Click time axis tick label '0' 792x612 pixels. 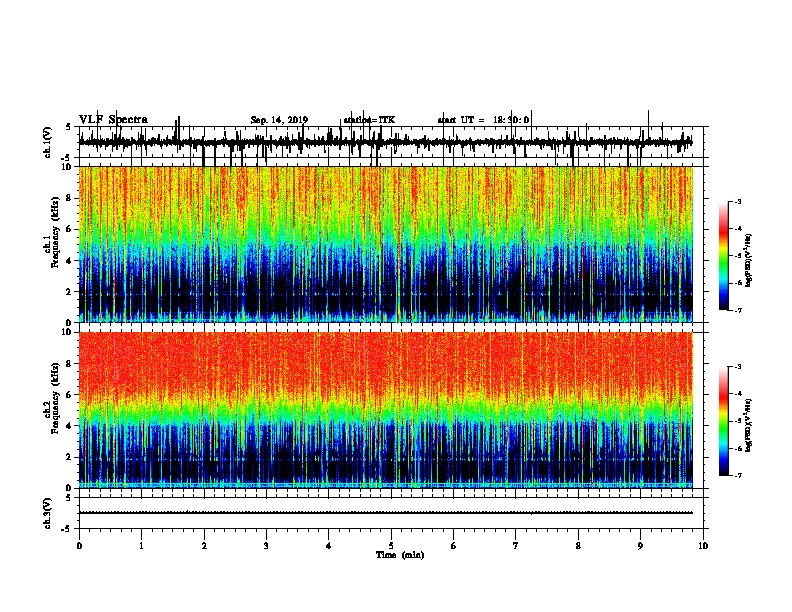tap(79, 546)
